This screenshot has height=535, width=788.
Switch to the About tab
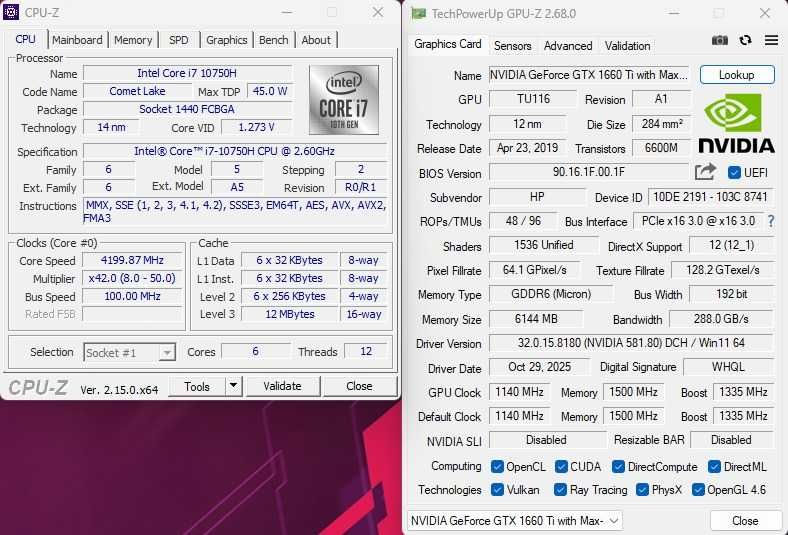(316, 40)
